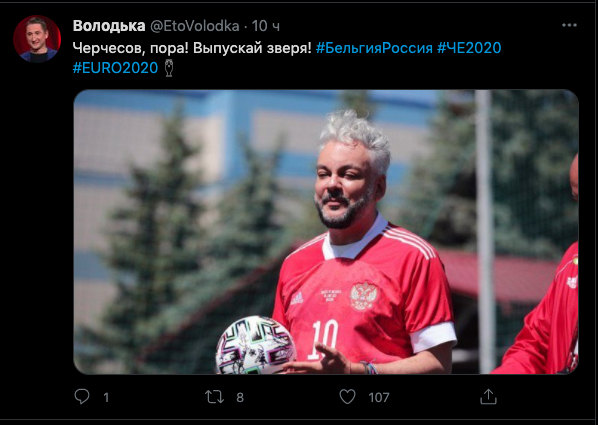The width and height of the screenshot is (598, 425).
Task: Click the like count 107
Action: tap(379, 398)
